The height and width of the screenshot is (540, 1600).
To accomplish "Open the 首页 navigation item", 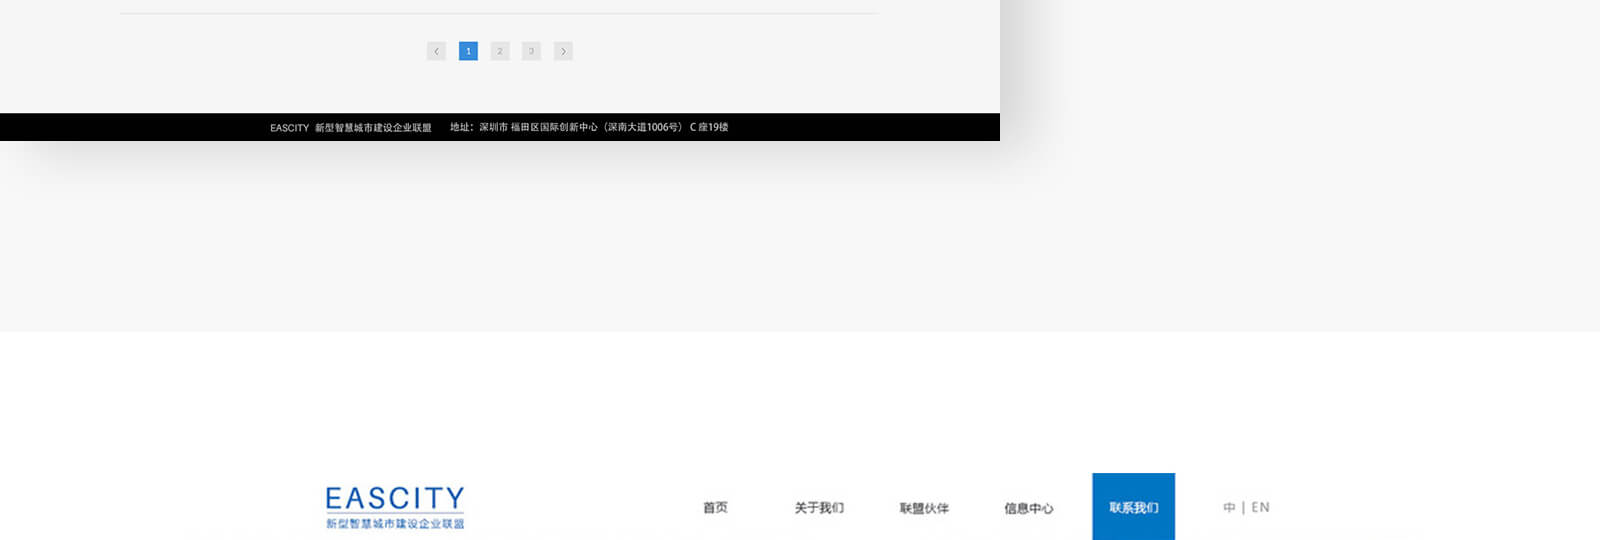I will 715,508.
